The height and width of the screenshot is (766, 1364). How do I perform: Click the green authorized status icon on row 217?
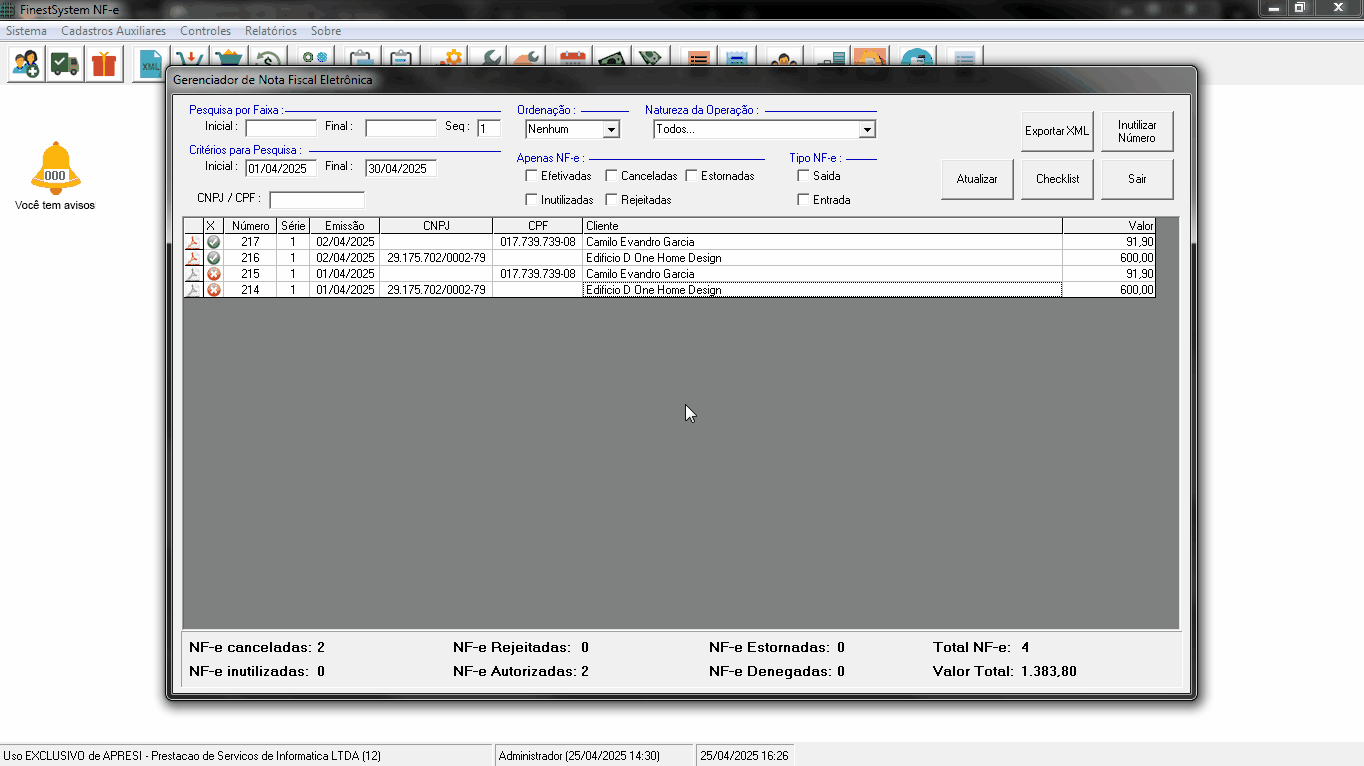tap(213, 242)
